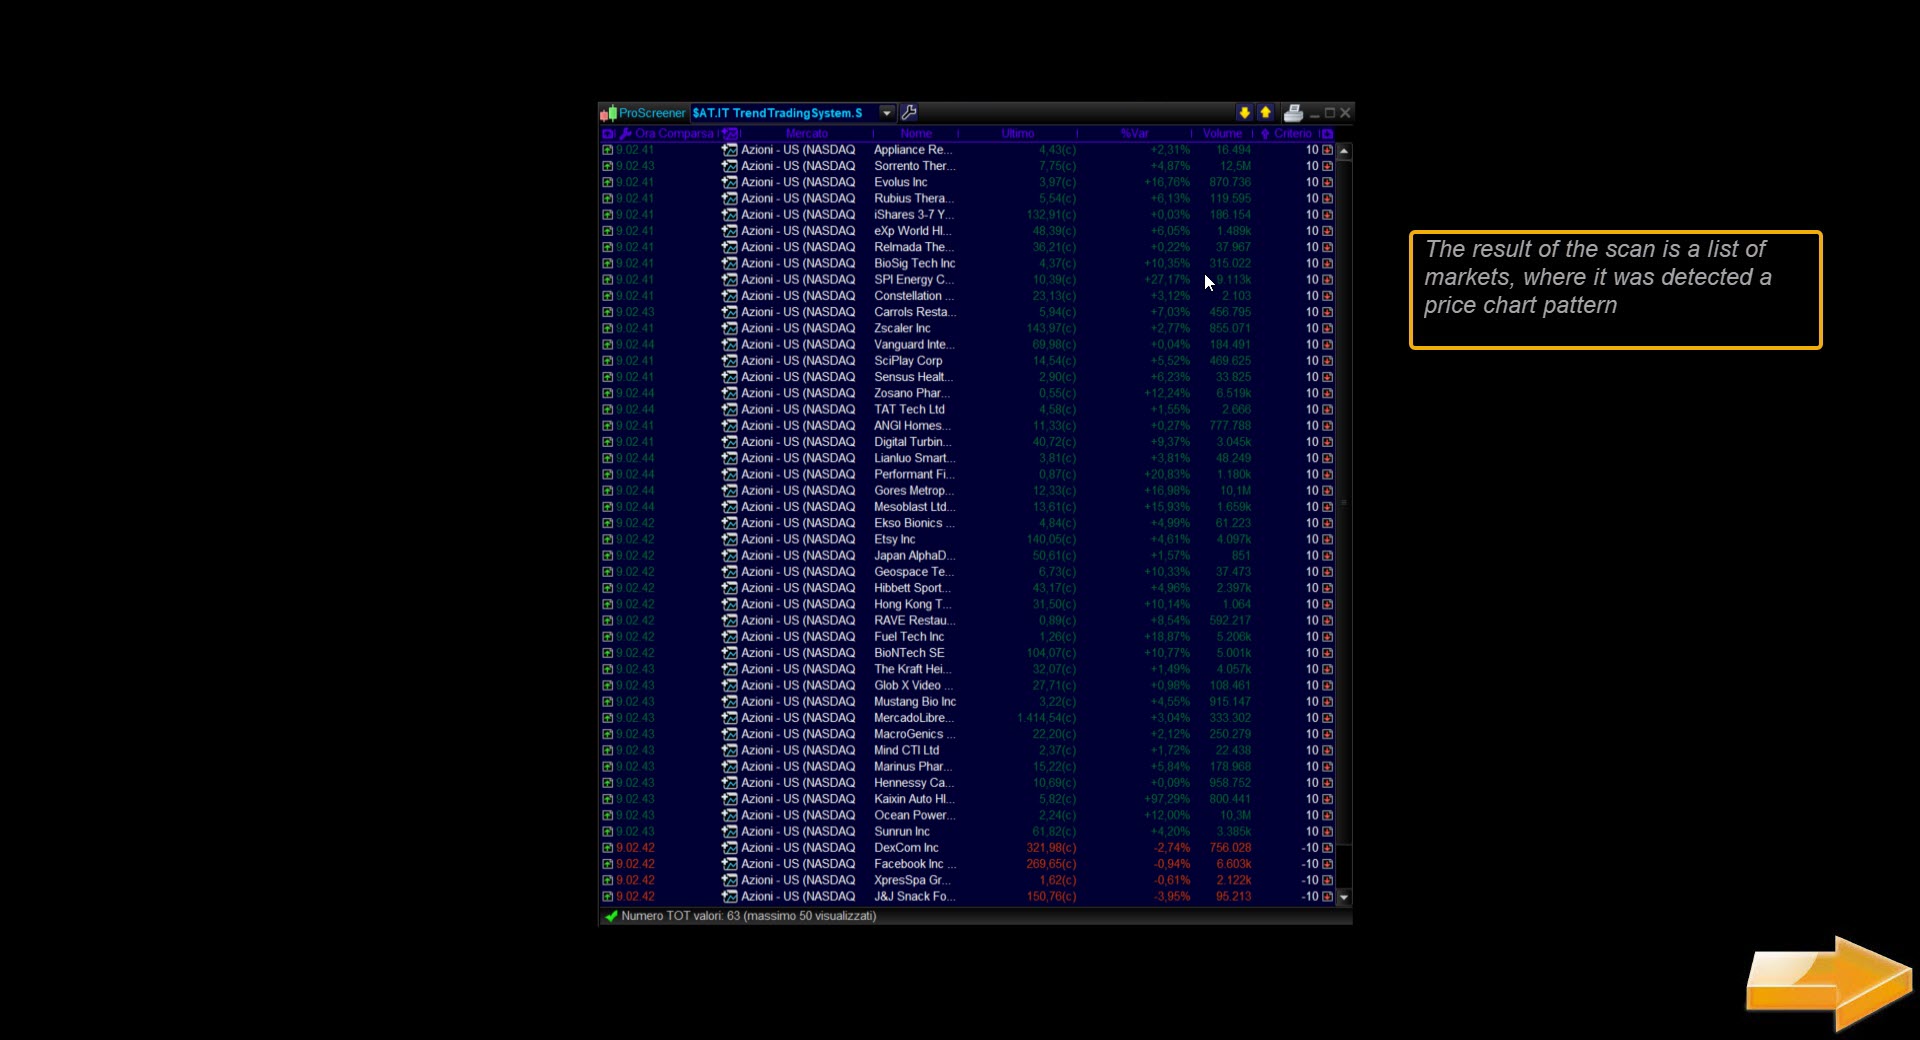Click the +97,29% value in Kaixin row
The height and width of the screenshot is (1040, 1920).
(x=1167, y=799)
